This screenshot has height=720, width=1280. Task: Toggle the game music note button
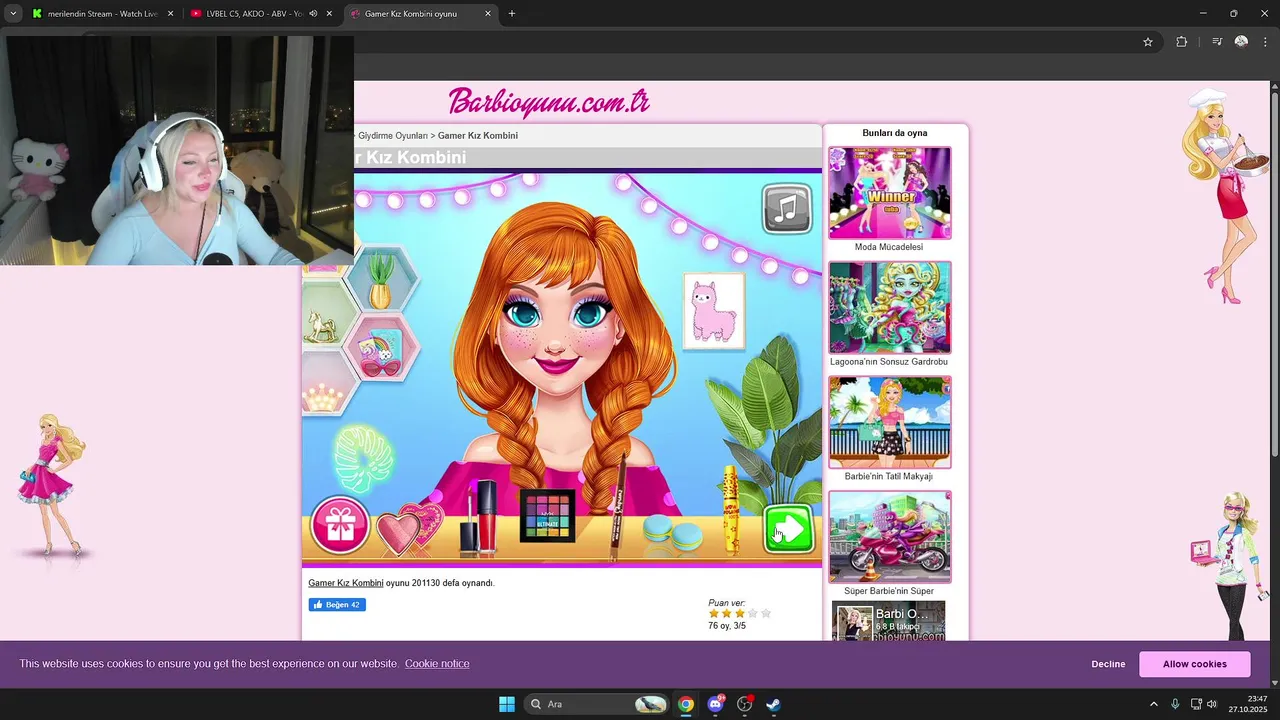787,209
